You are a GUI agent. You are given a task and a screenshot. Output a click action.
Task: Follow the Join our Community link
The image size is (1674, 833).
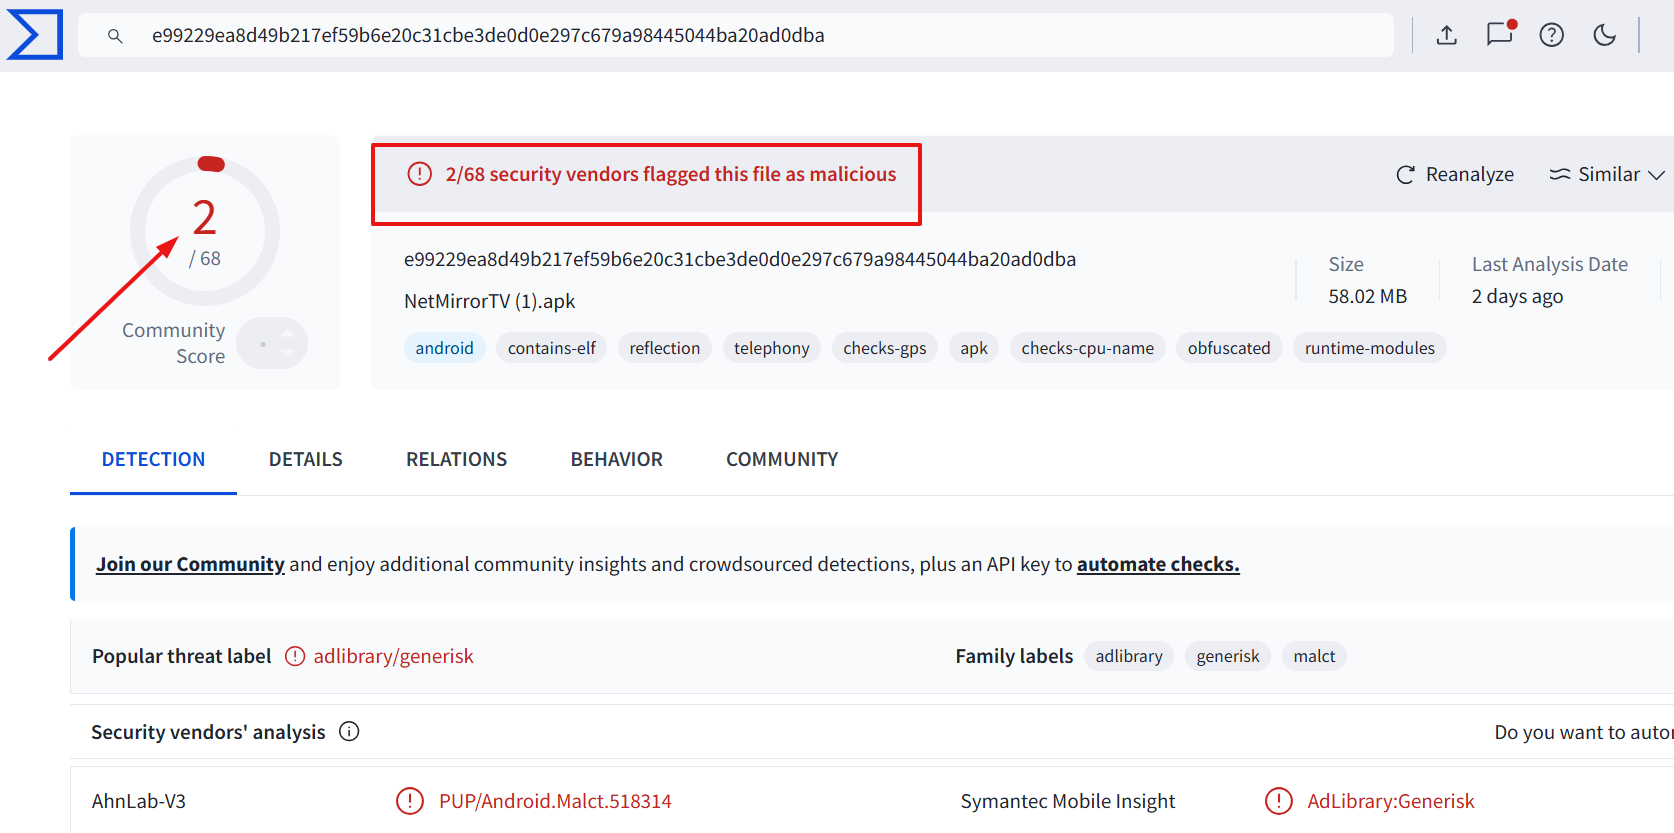[190, 564]
